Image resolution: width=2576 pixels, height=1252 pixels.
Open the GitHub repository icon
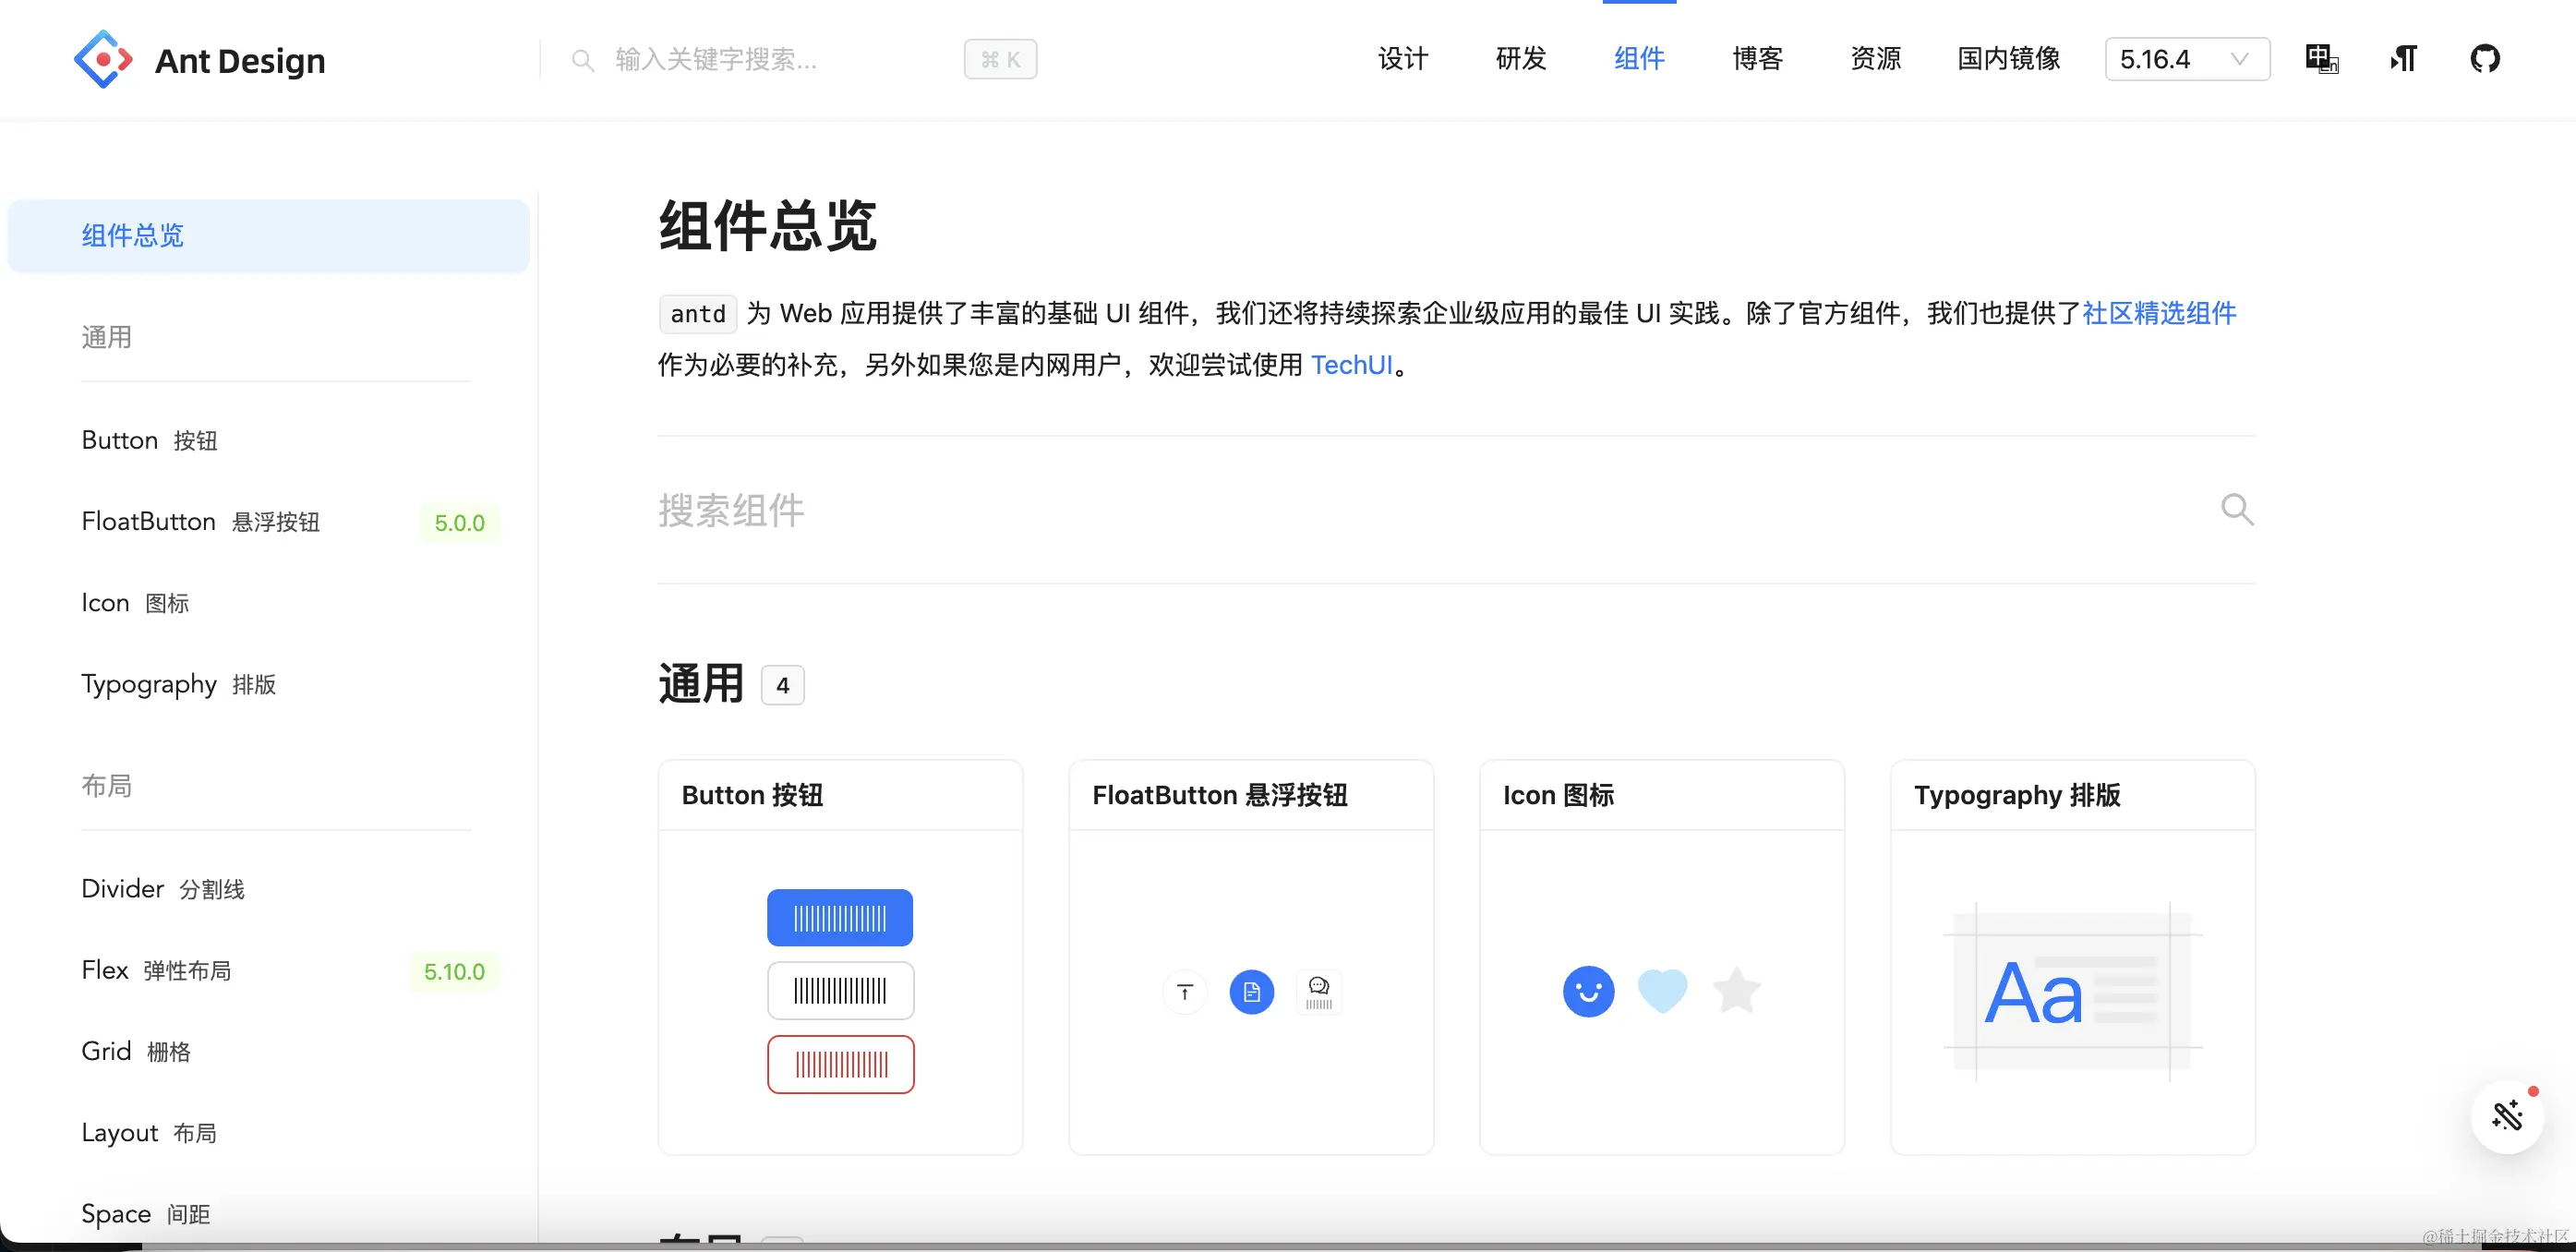(2484, 59)
